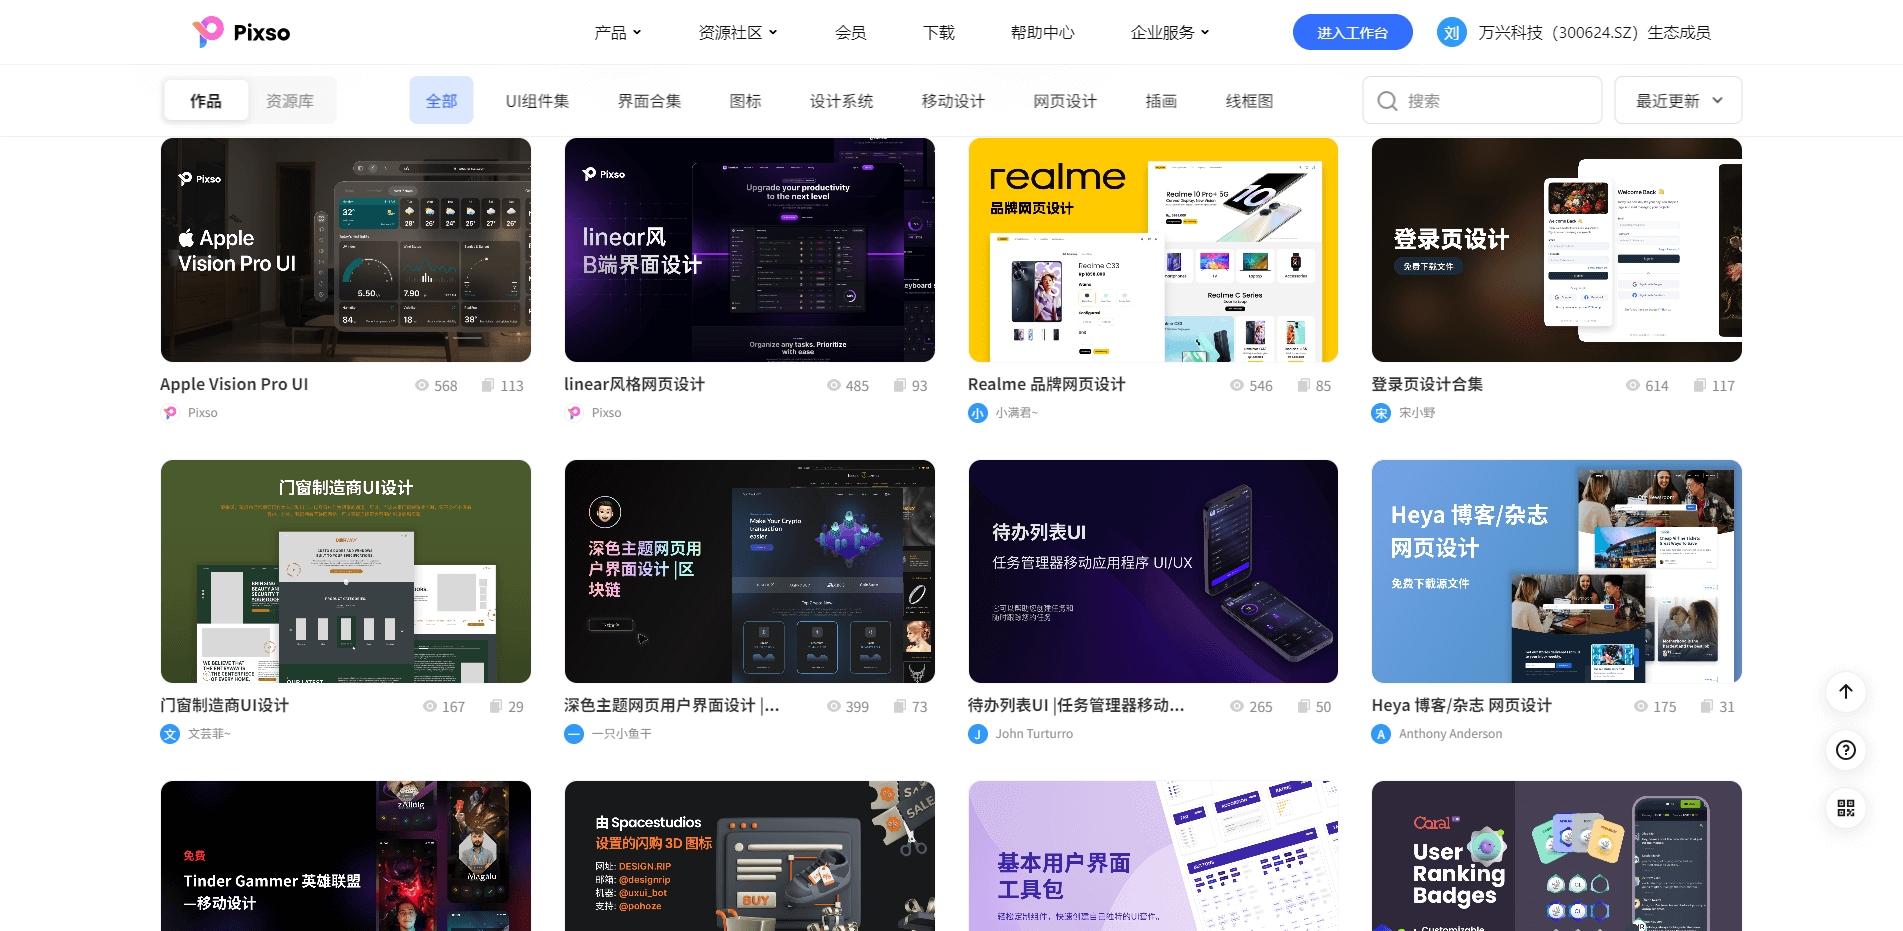Select the 图标 category filter
Screen dimensions: 1903x931
(745, 100)
